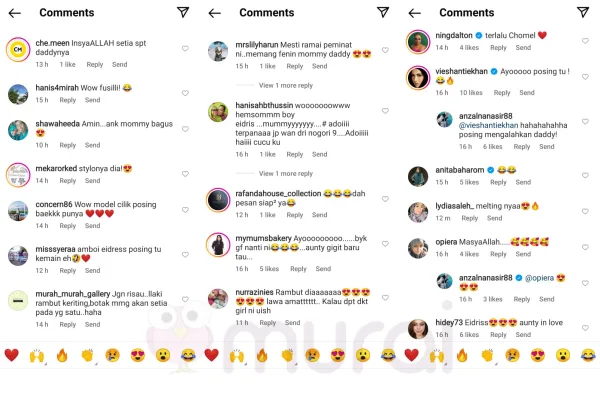Viewport: 600px width, 400px height.
Task: Open vieshantiekhan's profile avatar
Action: (418, 78)
